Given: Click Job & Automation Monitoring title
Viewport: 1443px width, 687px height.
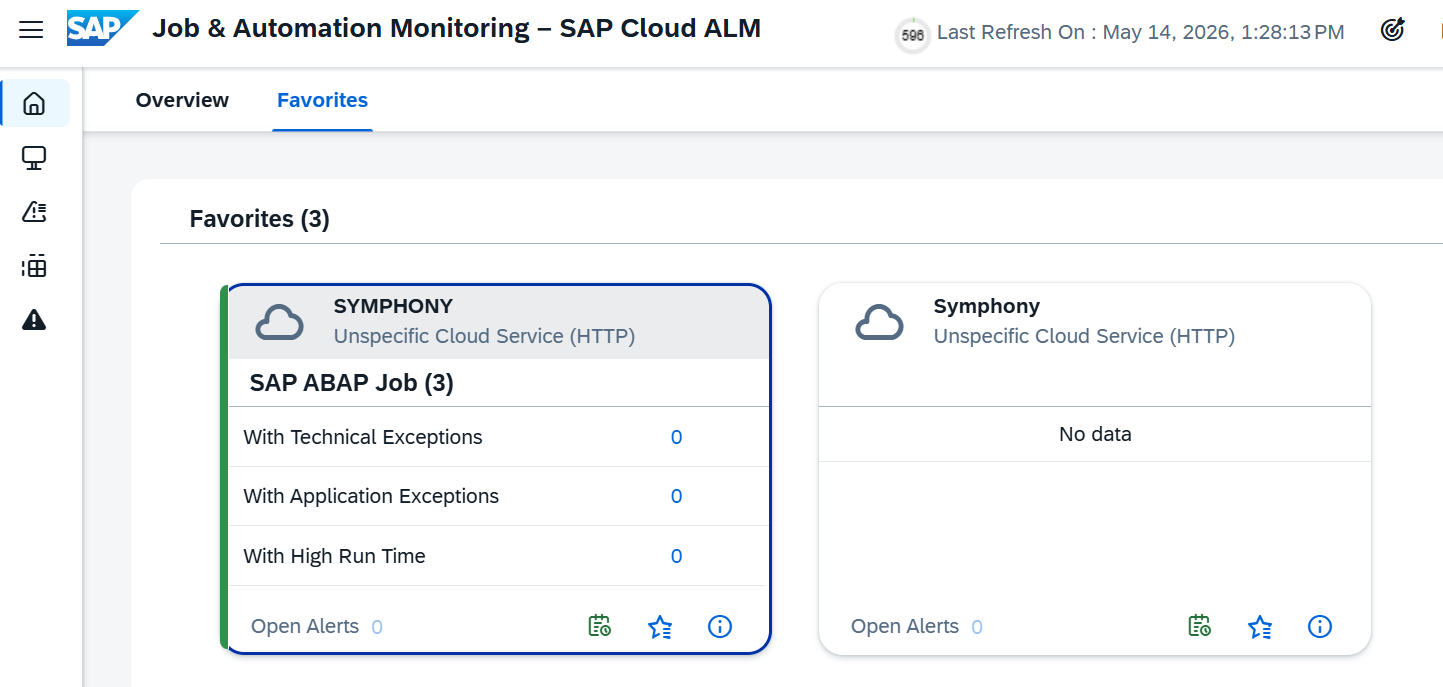Looking at the screenshot, I should coord(456,28).
